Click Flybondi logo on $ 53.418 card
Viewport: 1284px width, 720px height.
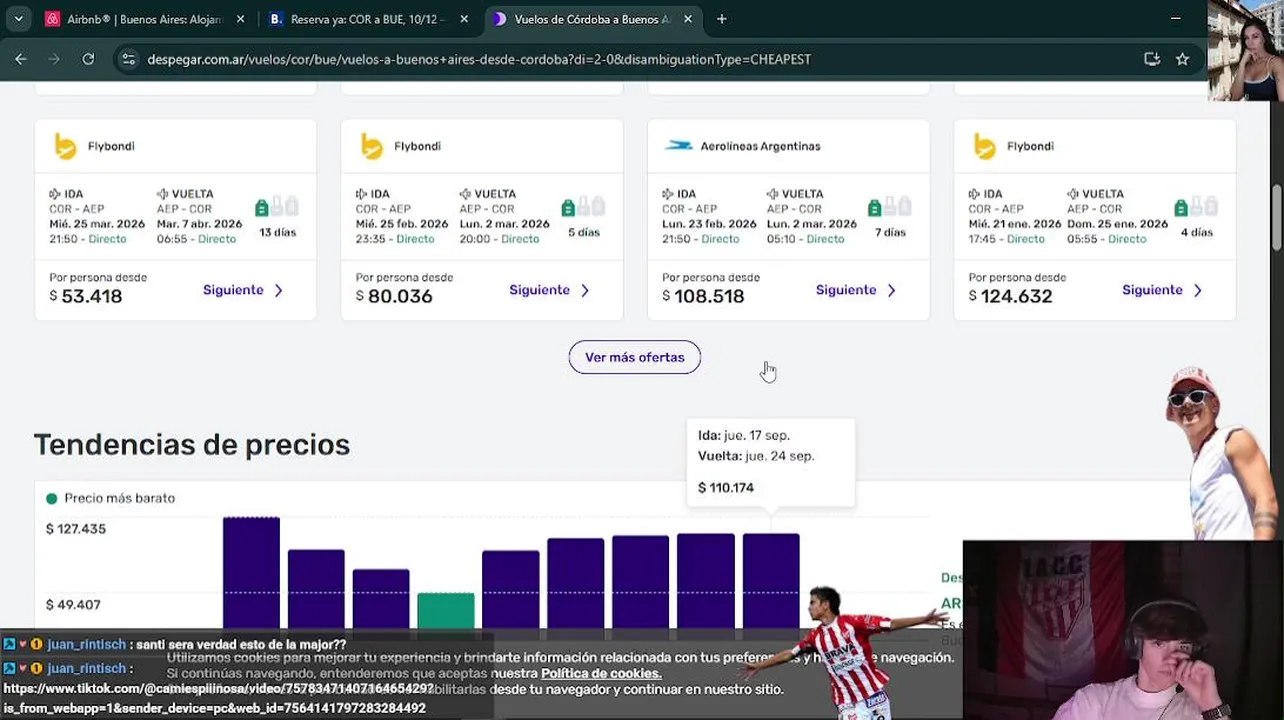(65, 147)
